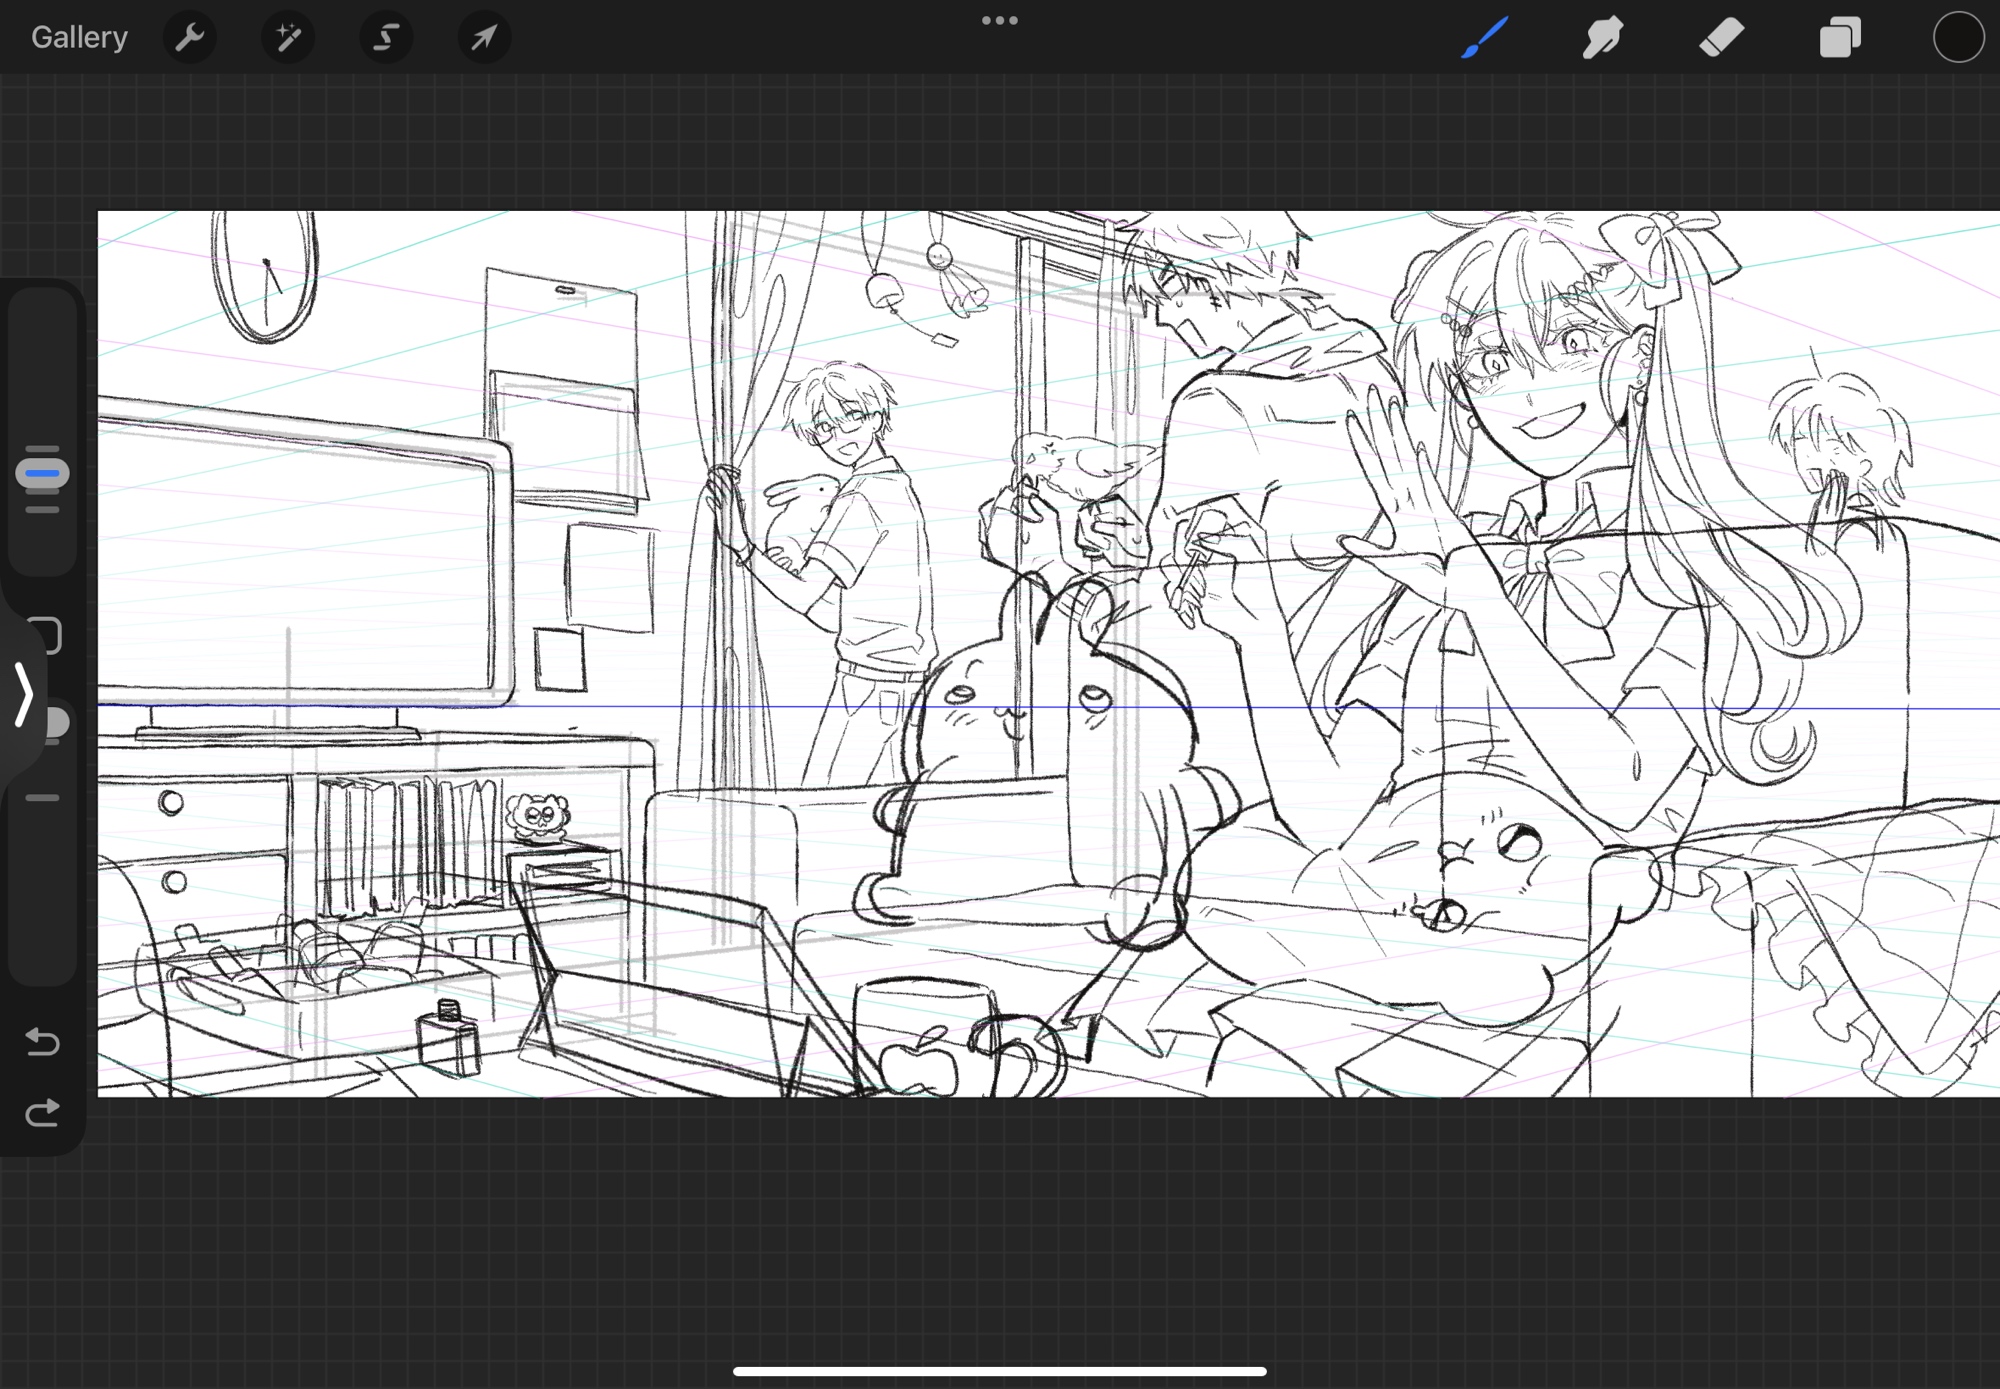The width and height of the screenshot is (2000, 1389).
Task: Click the home indicator bar
Action: pyautogui.click(x=999, y=1371)
